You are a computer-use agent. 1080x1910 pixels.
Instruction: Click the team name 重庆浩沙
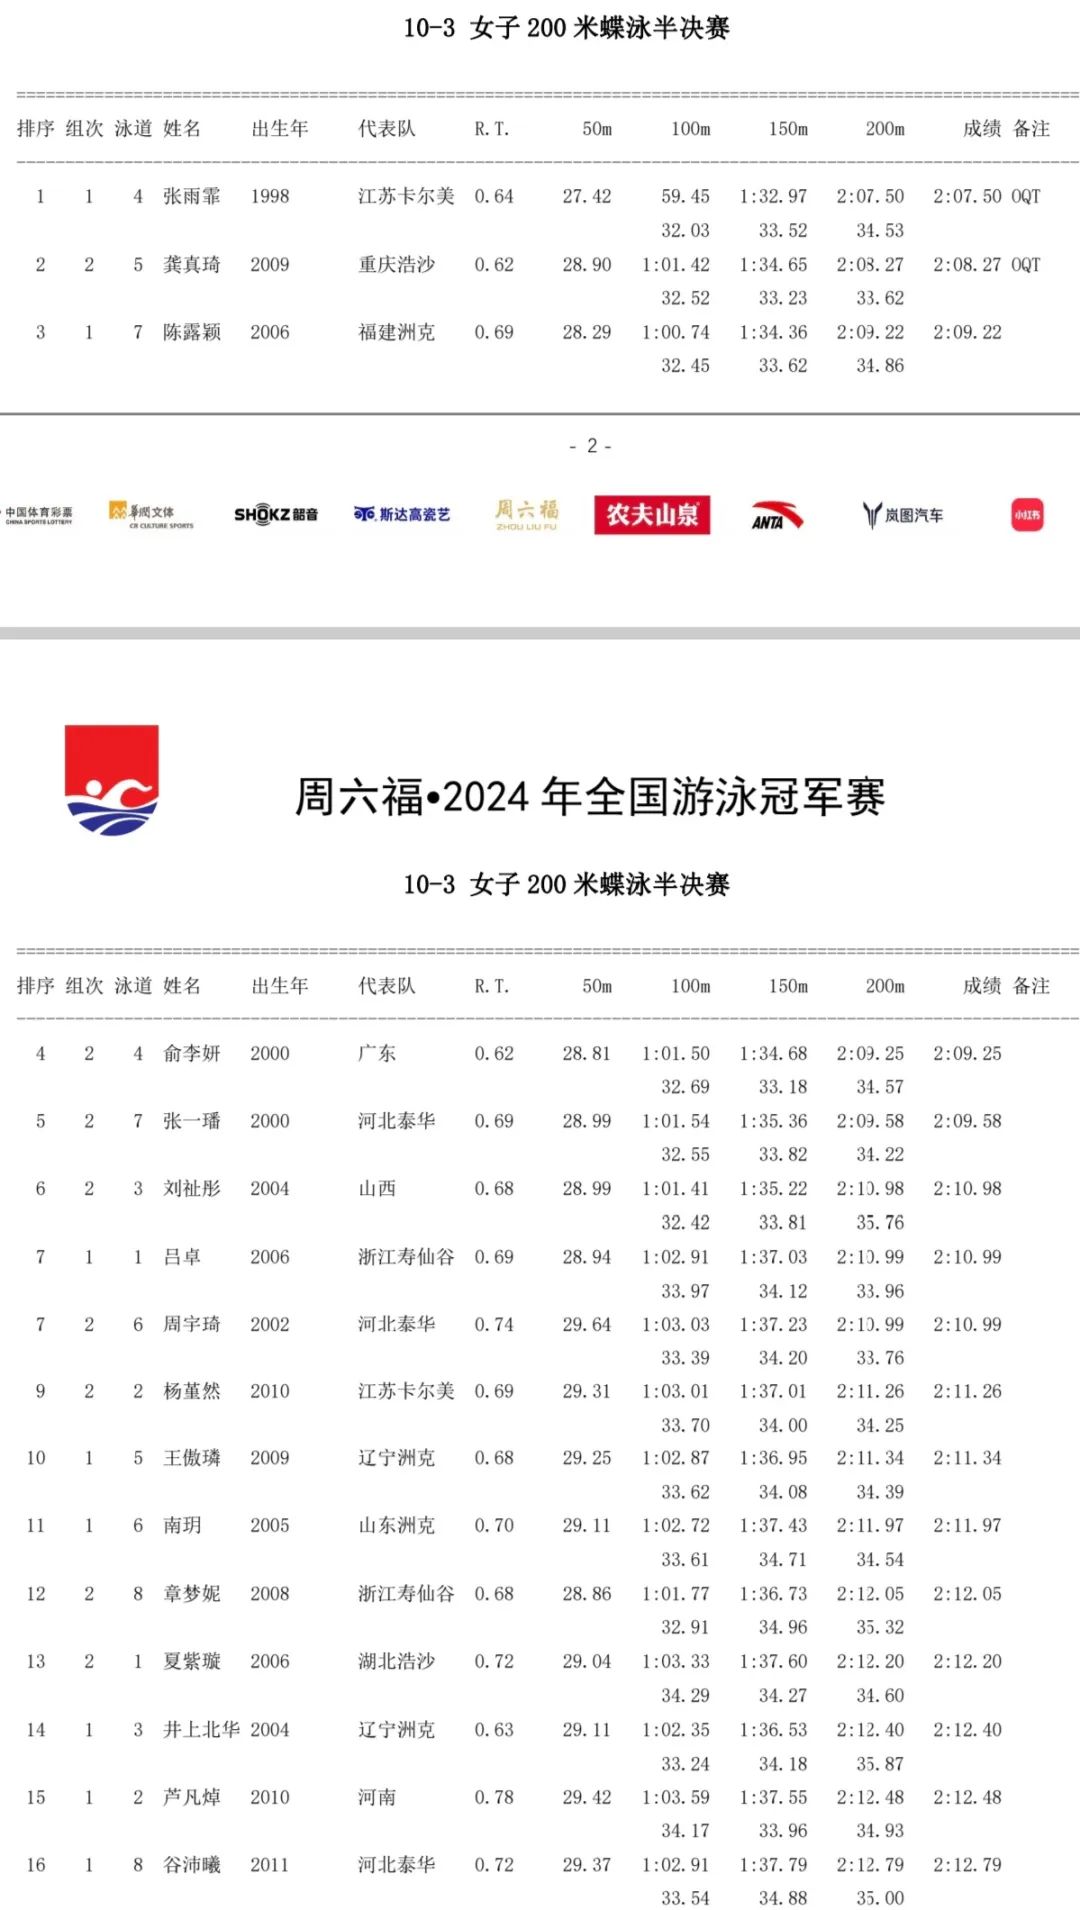point(397,264)
